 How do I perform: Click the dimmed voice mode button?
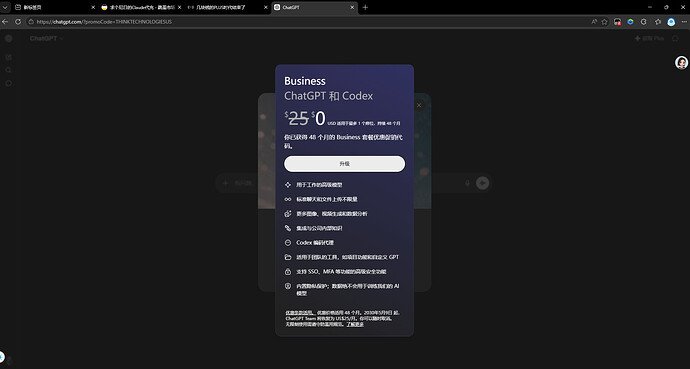tap(483, 183)
